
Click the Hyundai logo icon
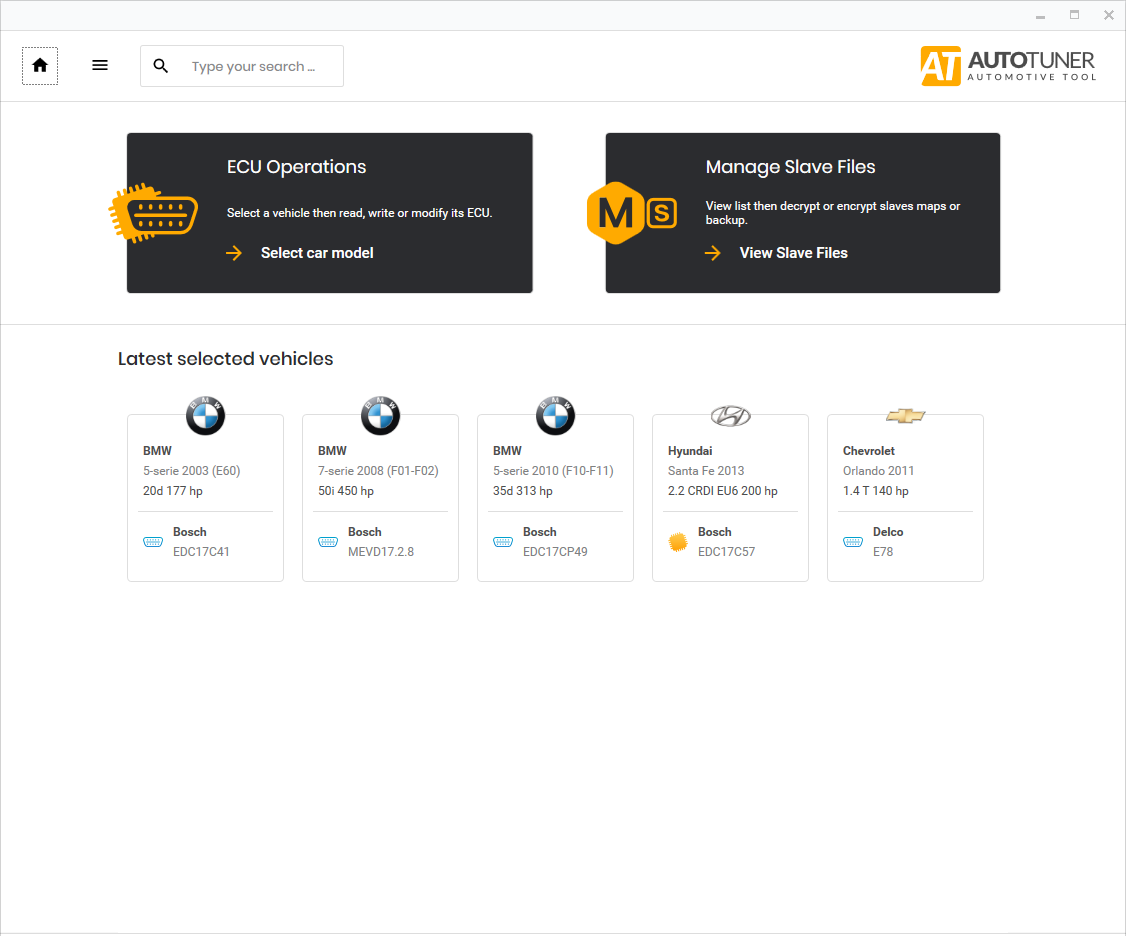(x=730, y=416)
